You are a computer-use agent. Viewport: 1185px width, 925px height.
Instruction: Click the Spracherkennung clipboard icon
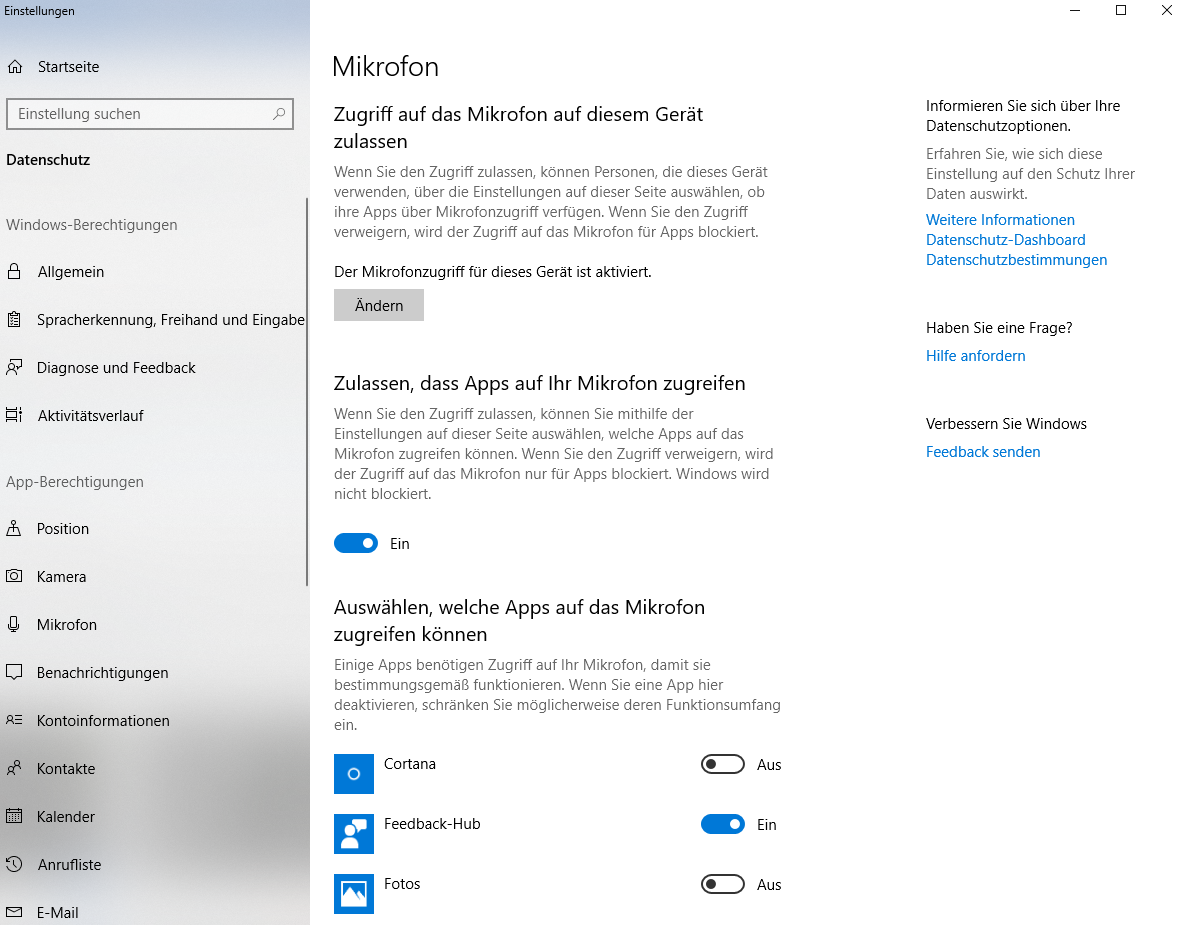14,320
